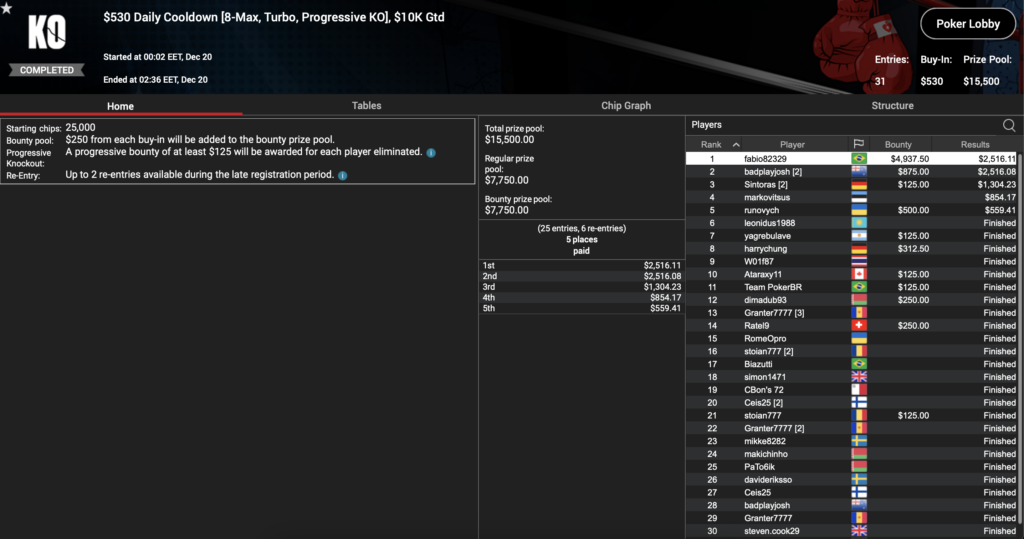Toggle the Rank column sort arrow

737,145
